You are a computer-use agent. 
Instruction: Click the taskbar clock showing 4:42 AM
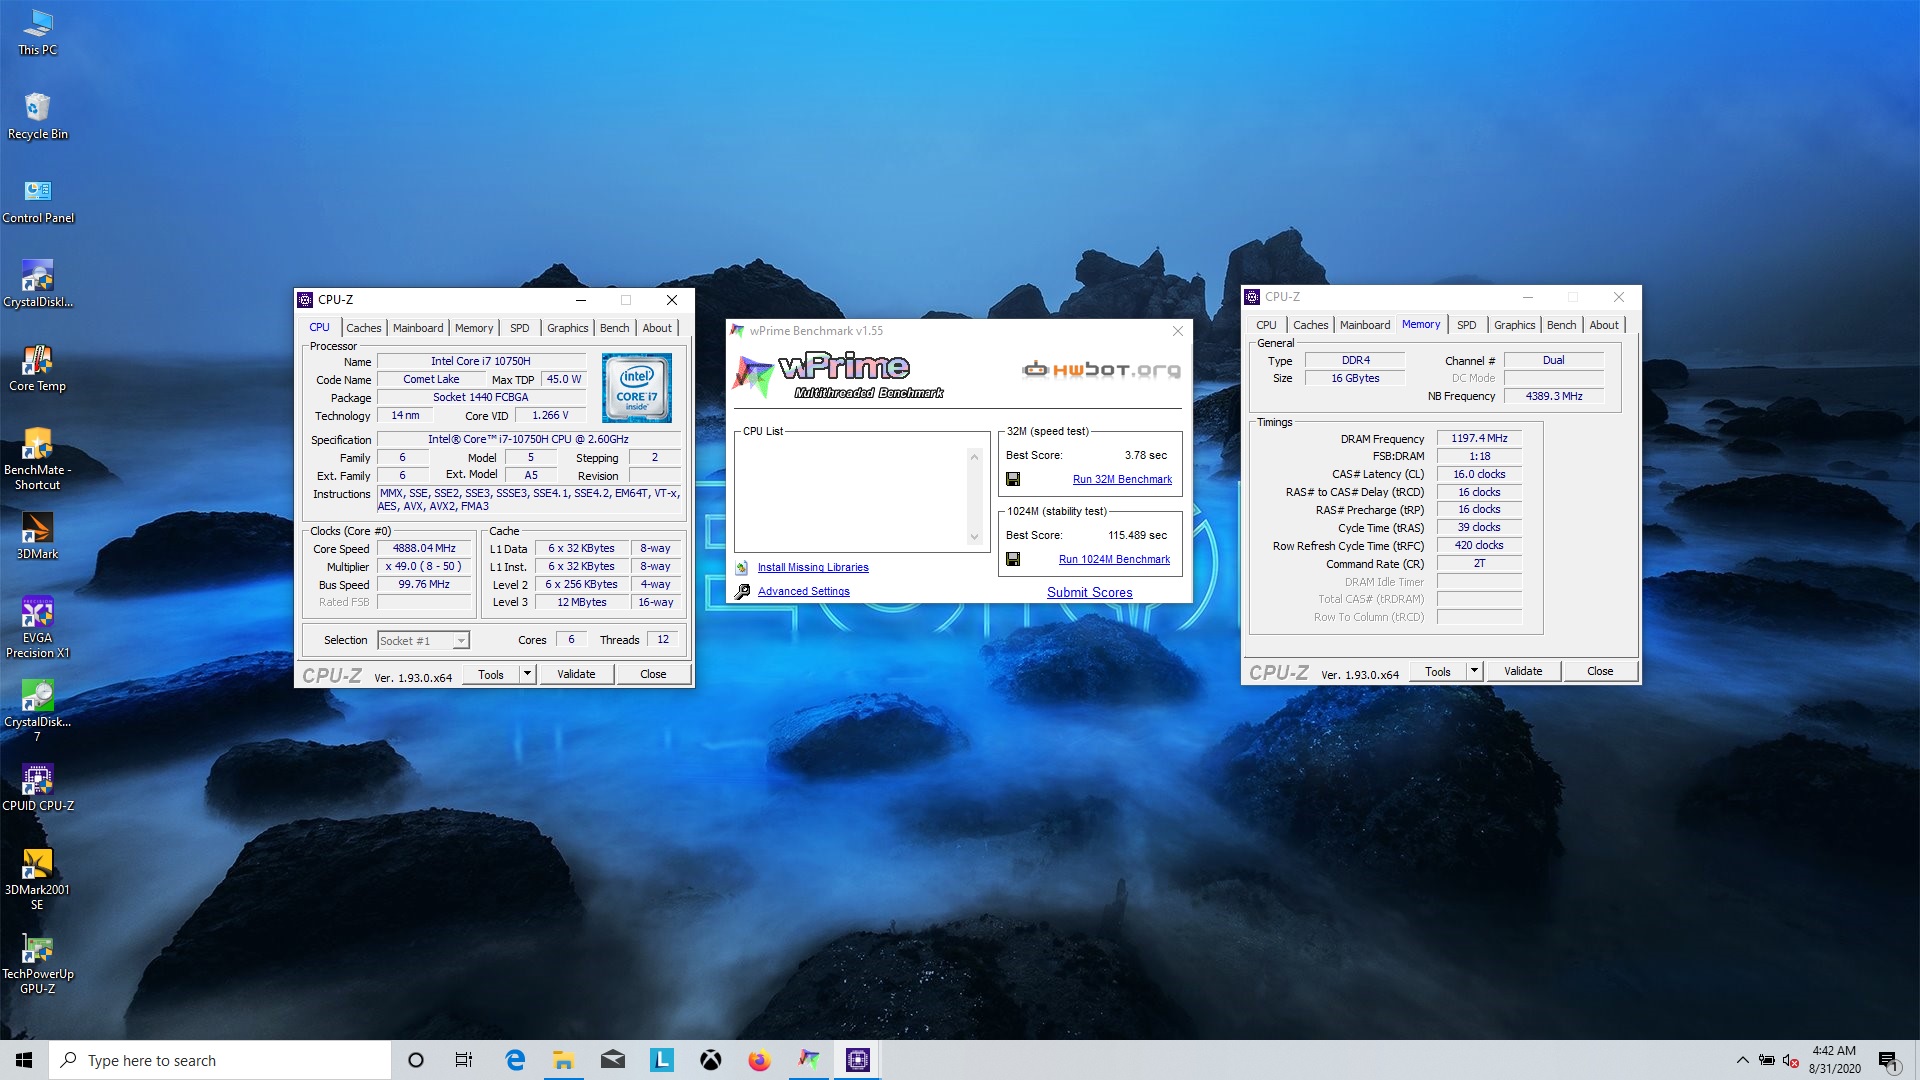1834,1060
